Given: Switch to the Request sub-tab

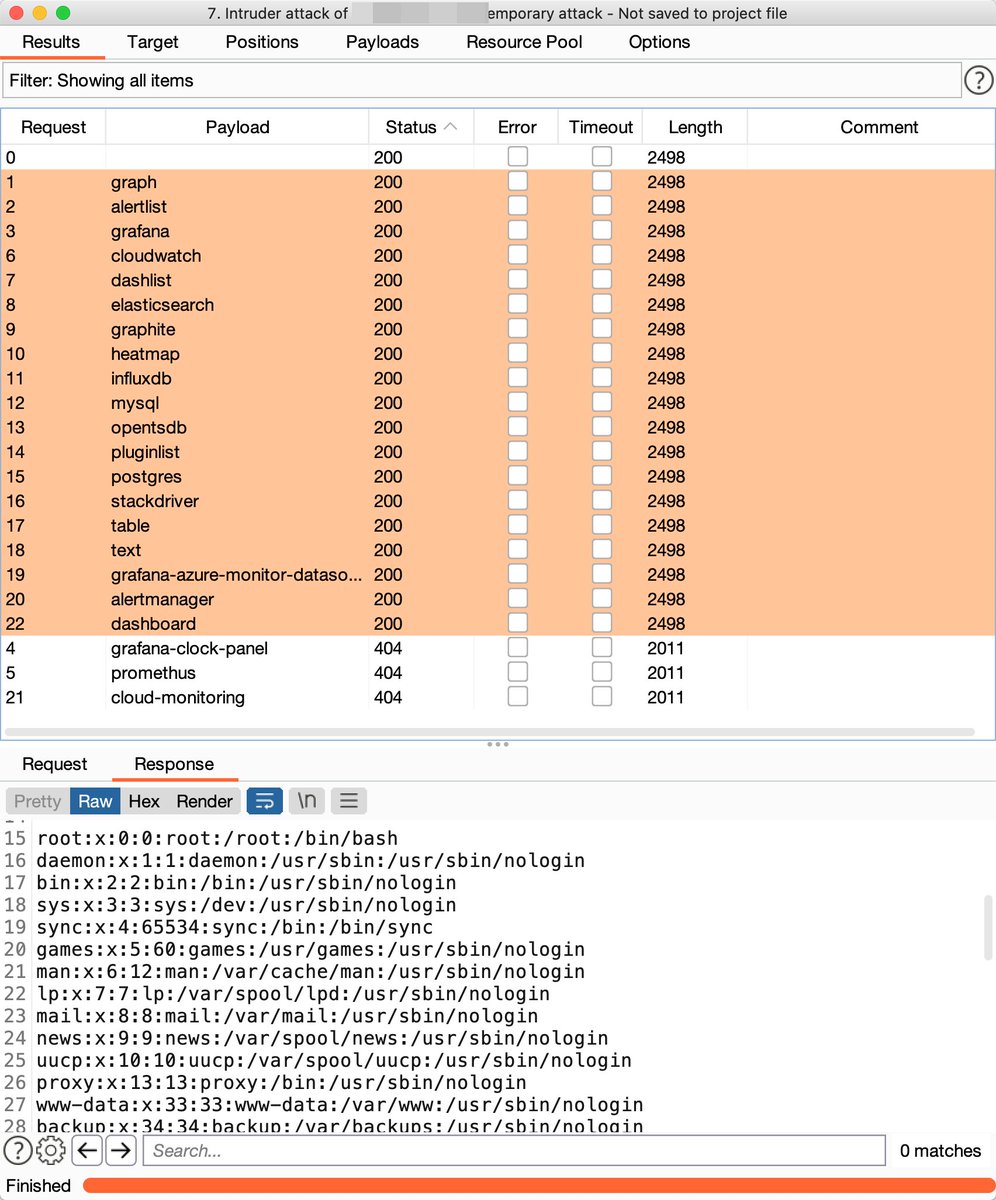Looking at the screenshot, I should pos(55,764).
